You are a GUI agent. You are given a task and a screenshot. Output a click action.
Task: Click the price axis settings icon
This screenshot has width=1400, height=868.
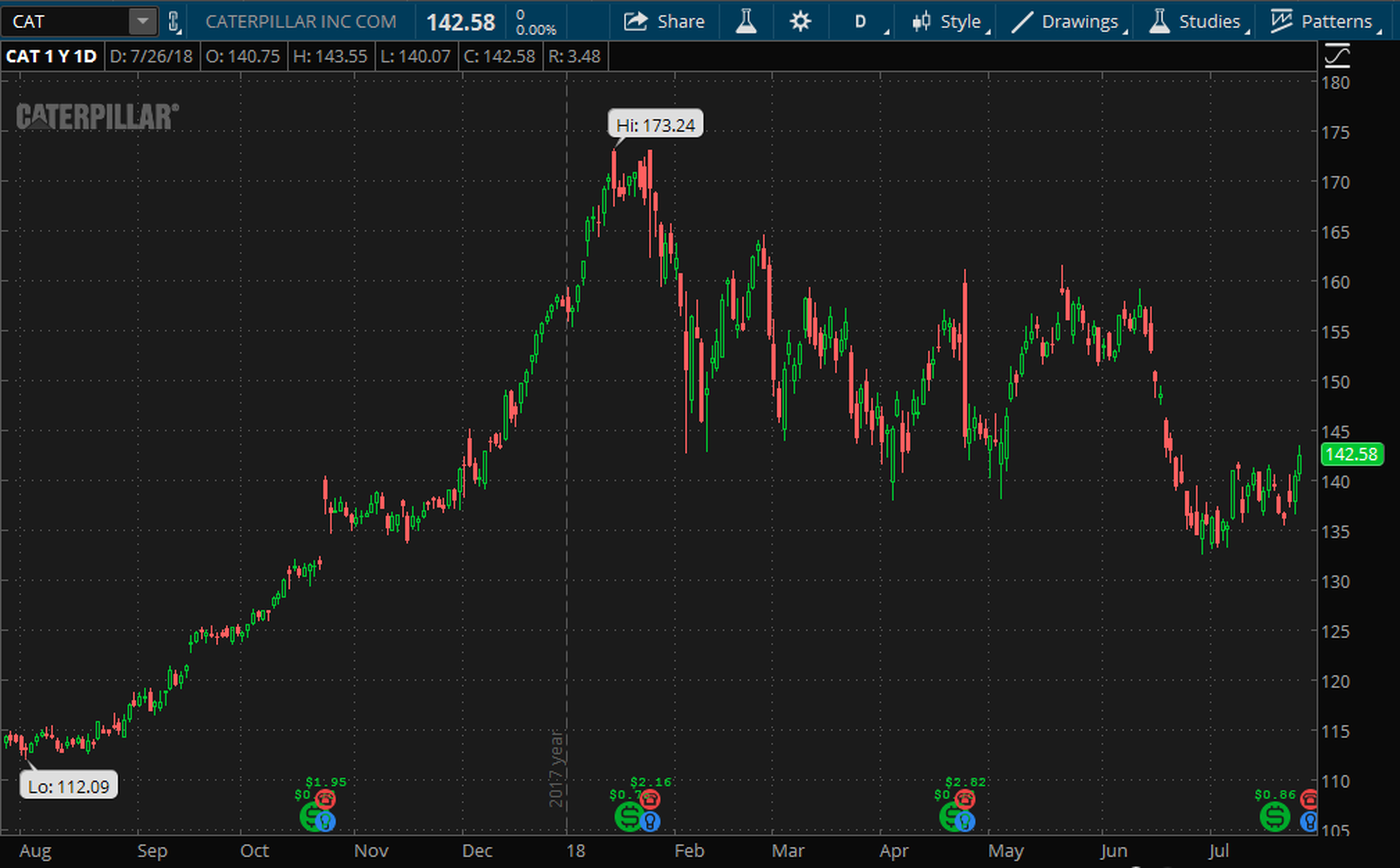pos(1335,56)
